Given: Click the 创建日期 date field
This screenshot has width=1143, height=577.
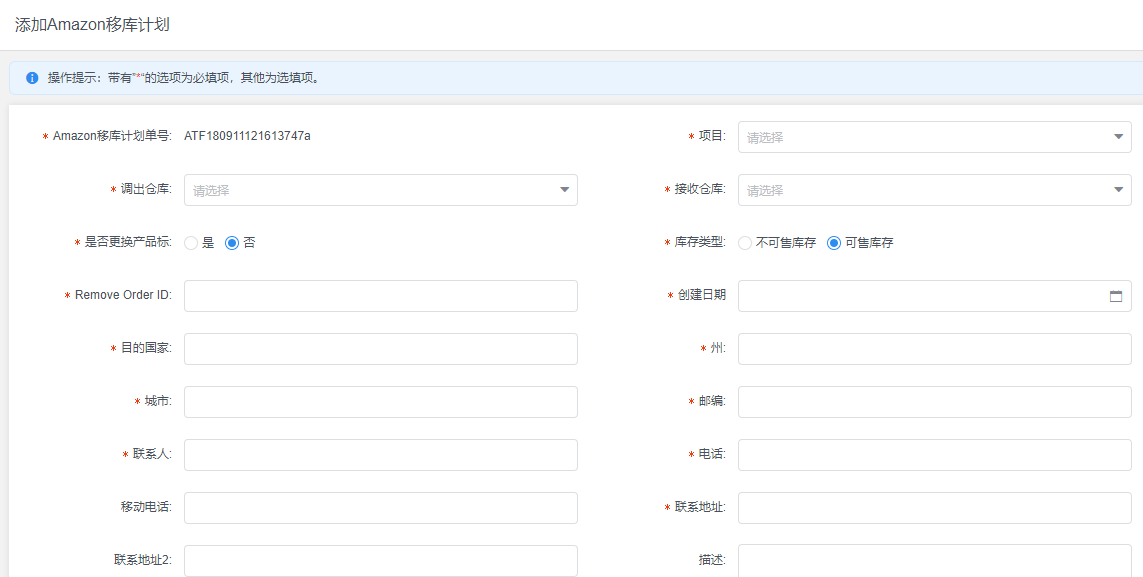Looking at the screenshot, I should click(x=935, y=296).
